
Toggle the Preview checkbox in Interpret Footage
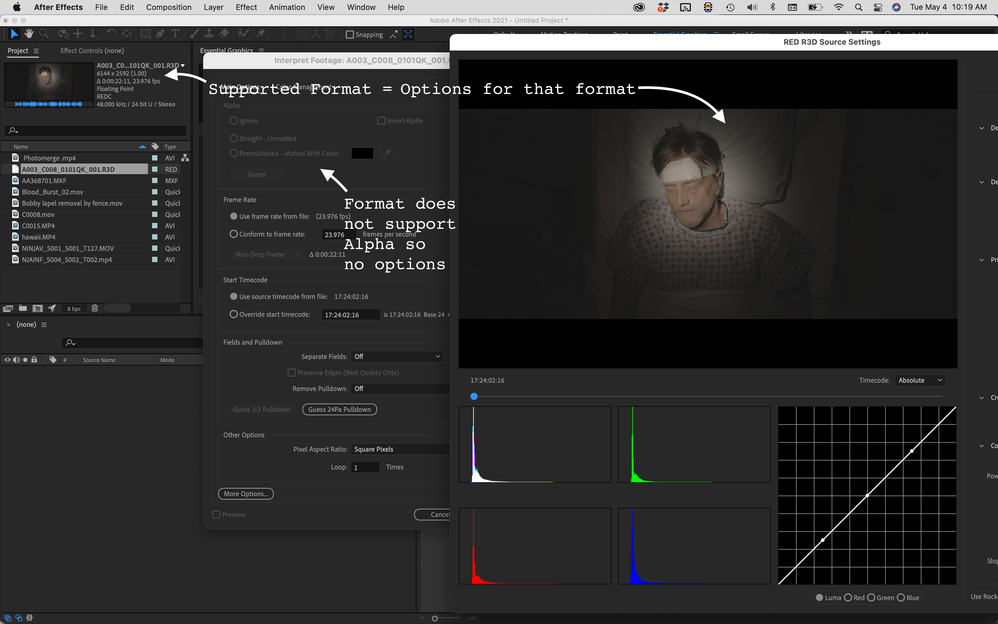(x=216, y=514)
